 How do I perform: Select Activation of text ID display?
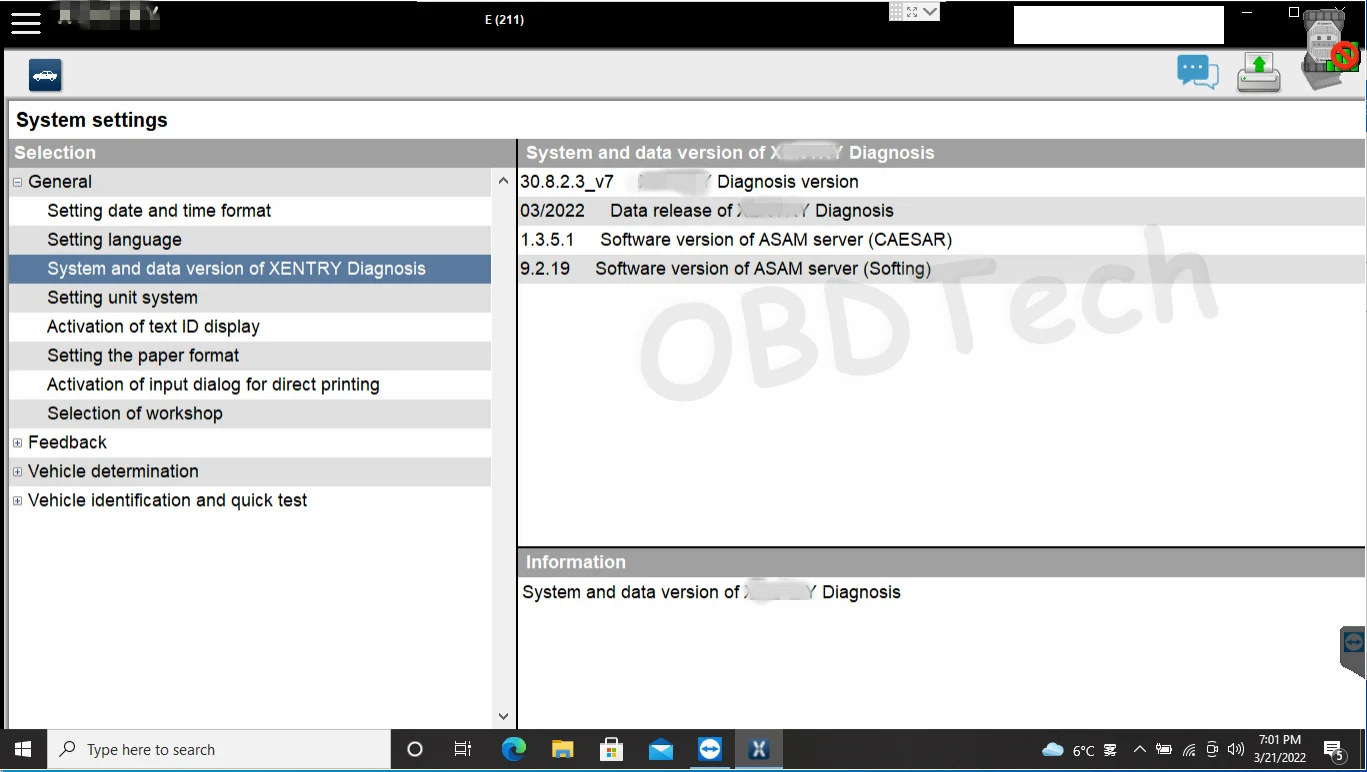pyautogui.click(x=250, y=327)
